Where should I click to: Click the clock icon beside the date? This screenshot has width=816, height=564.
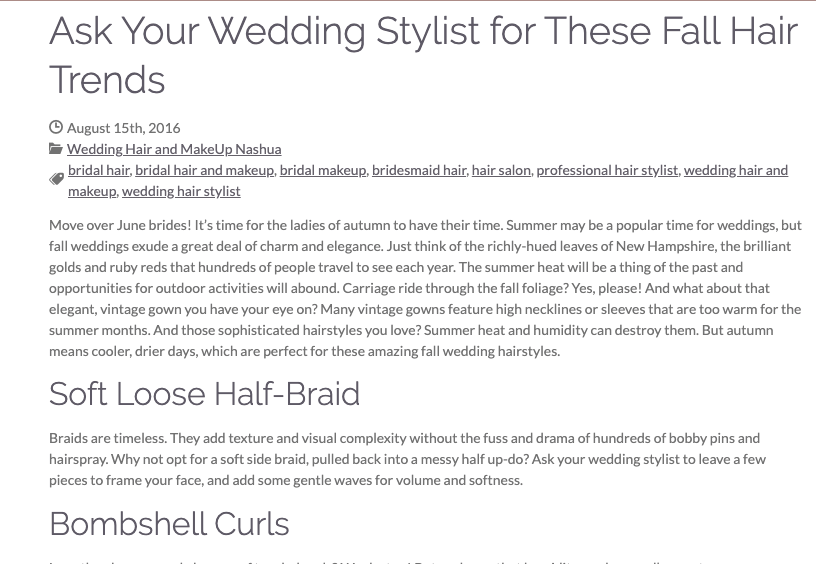56,127
